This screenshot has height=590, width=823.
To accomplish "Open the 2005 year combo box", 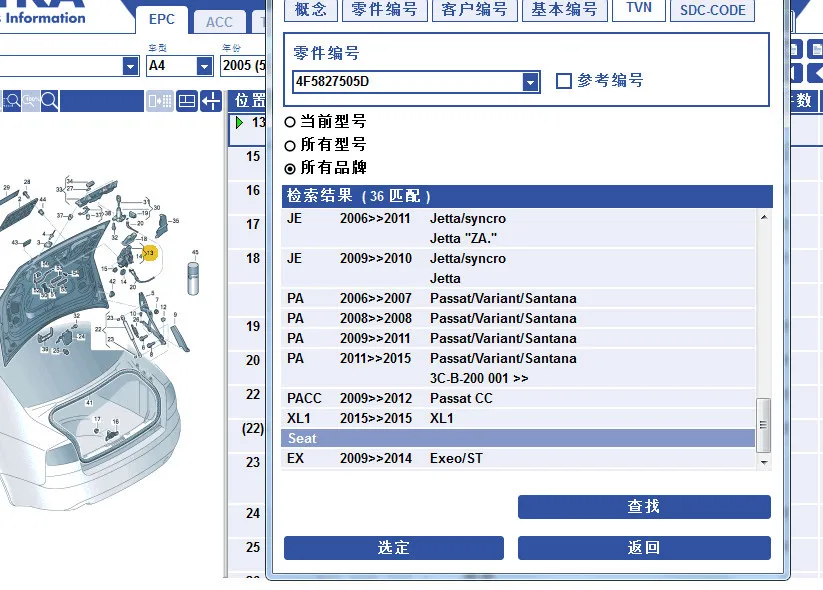I will click(x=244, y=66).
